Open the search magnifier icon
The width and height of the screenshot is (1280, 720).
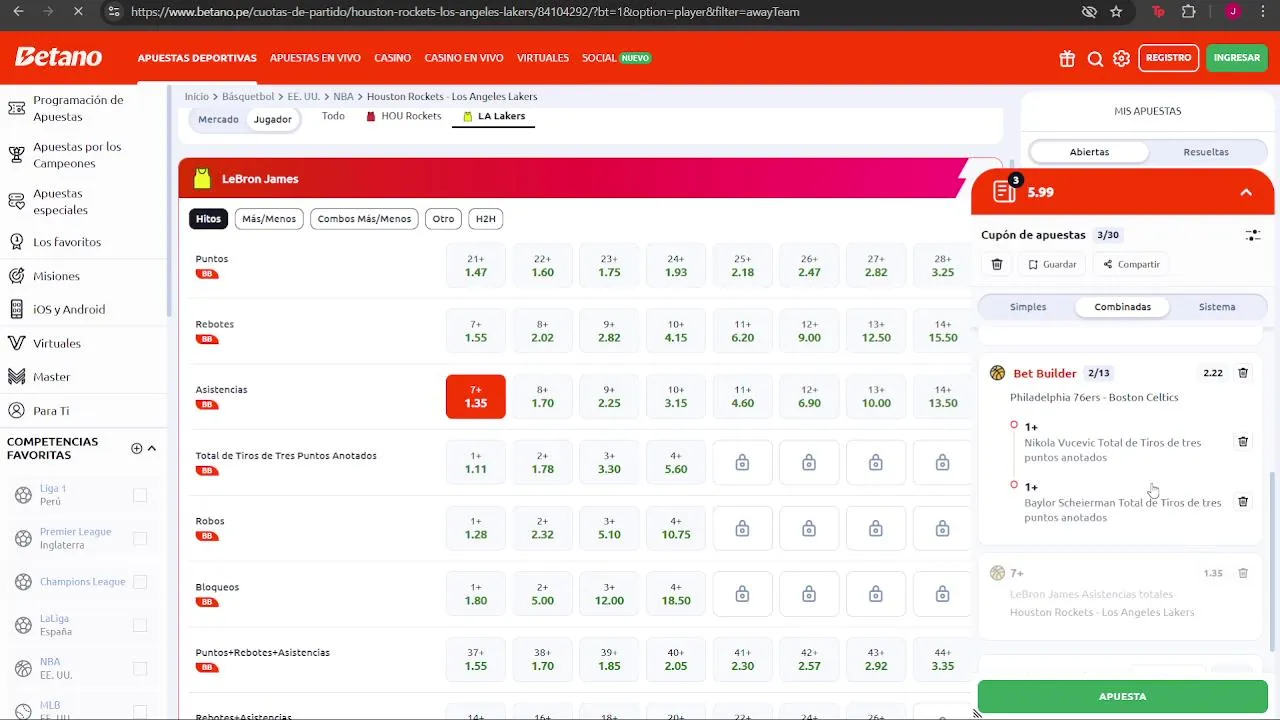[x=1095, y=58]
